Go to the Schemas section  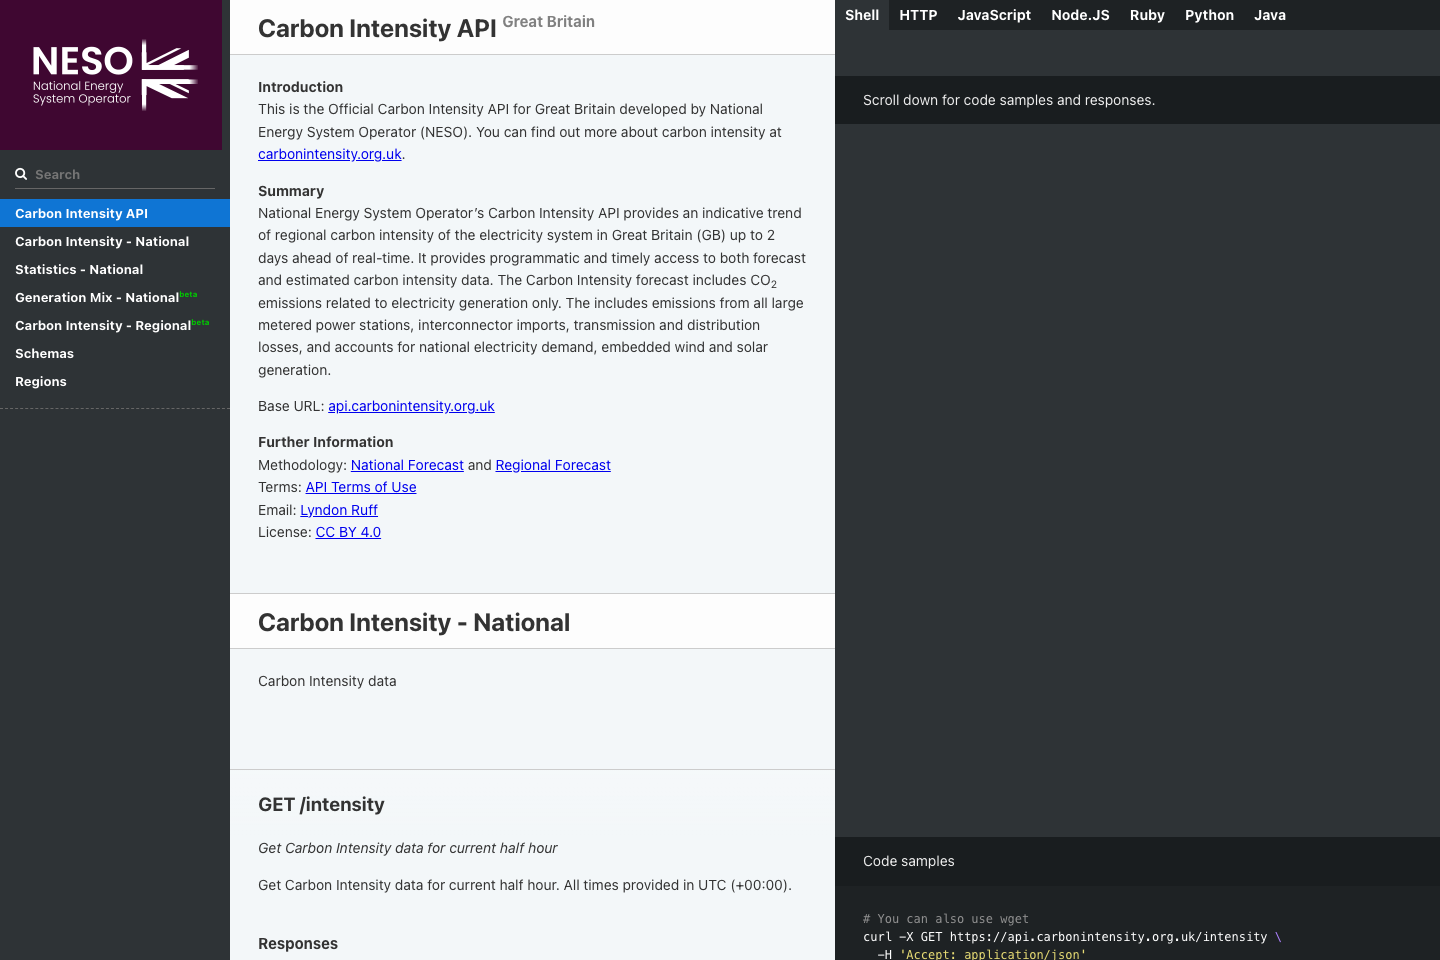44,353
